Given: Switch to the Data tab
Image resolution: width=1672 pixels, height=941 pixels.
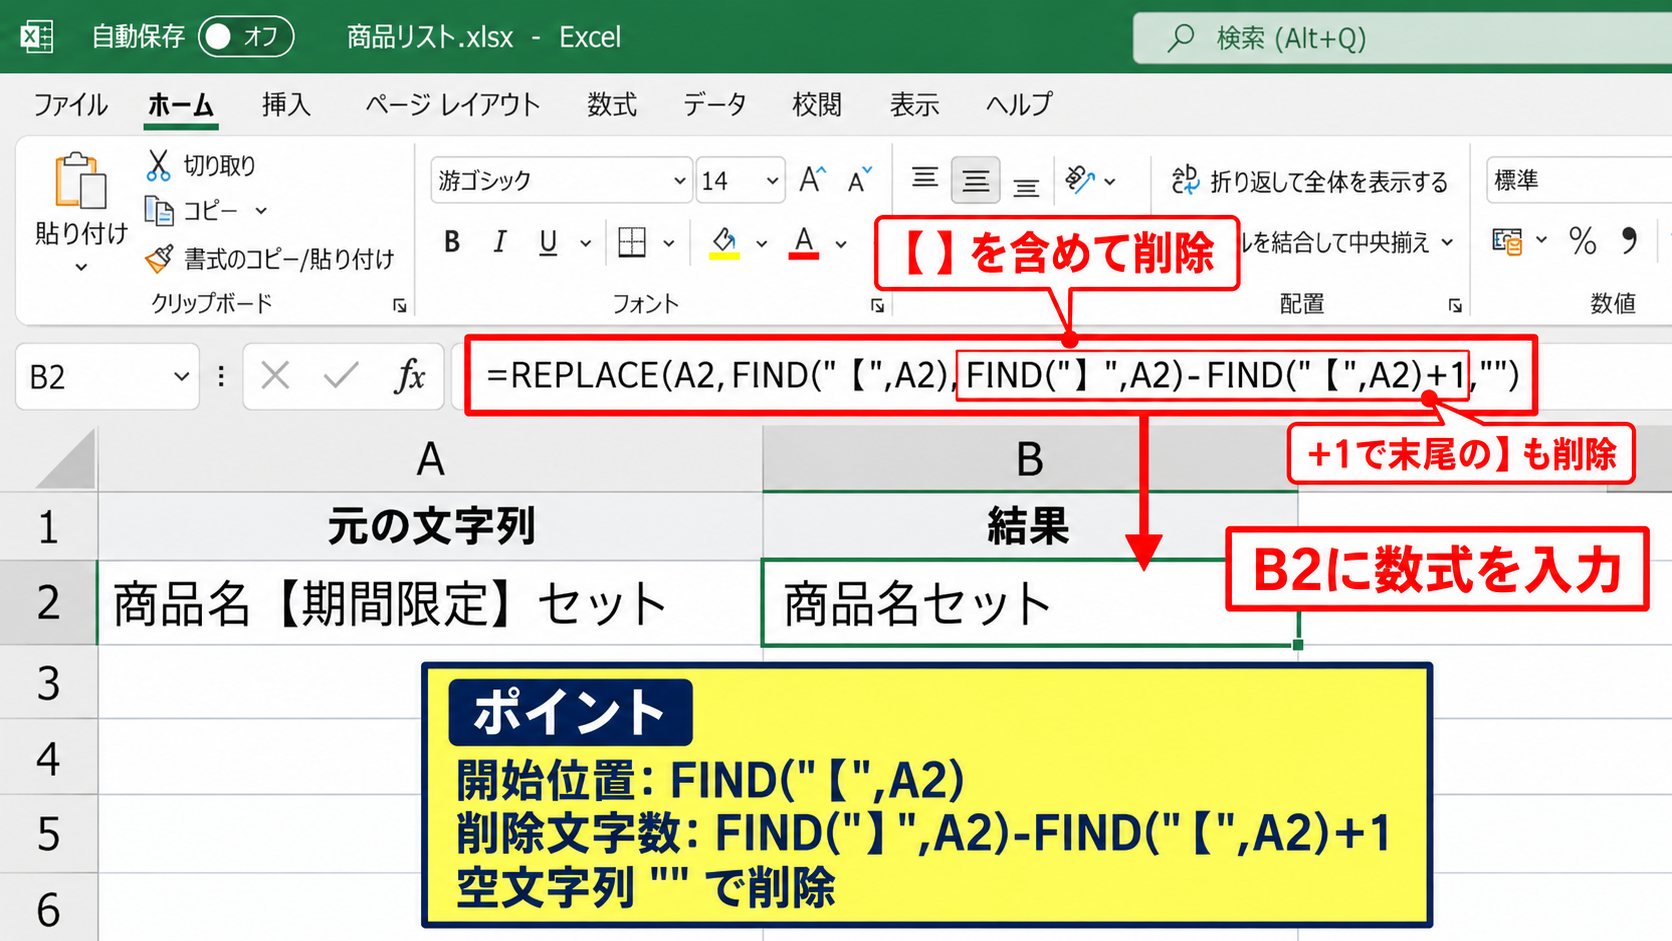Looking at the screenshot, I should 714,104.
